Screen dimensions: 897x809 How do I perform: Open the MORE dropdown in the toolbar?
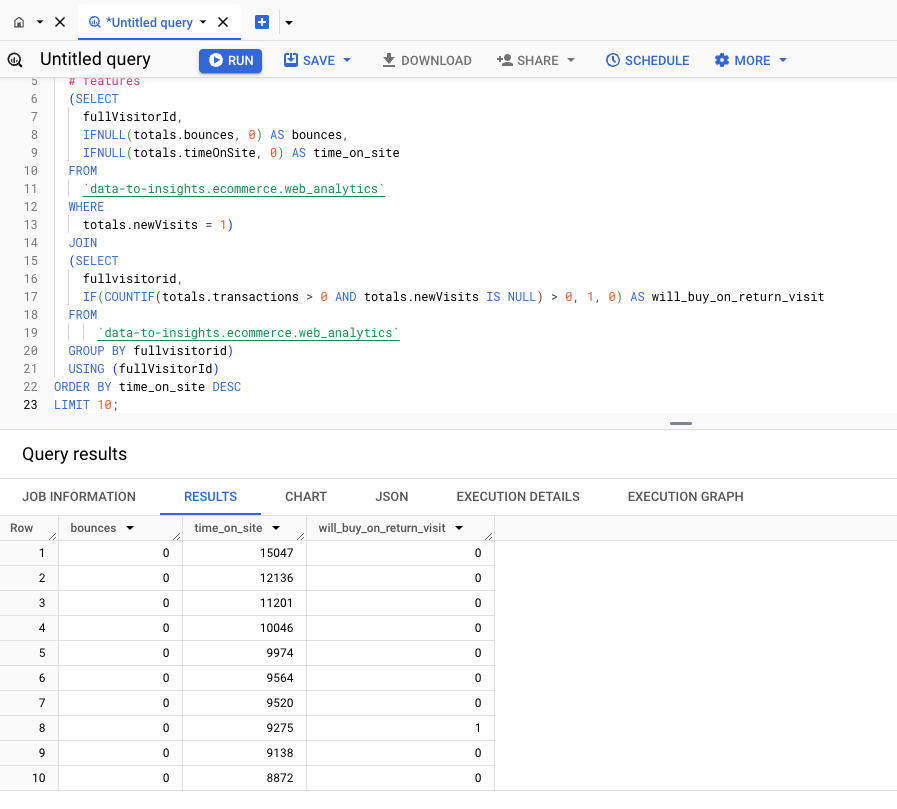(x=749, y=60)
